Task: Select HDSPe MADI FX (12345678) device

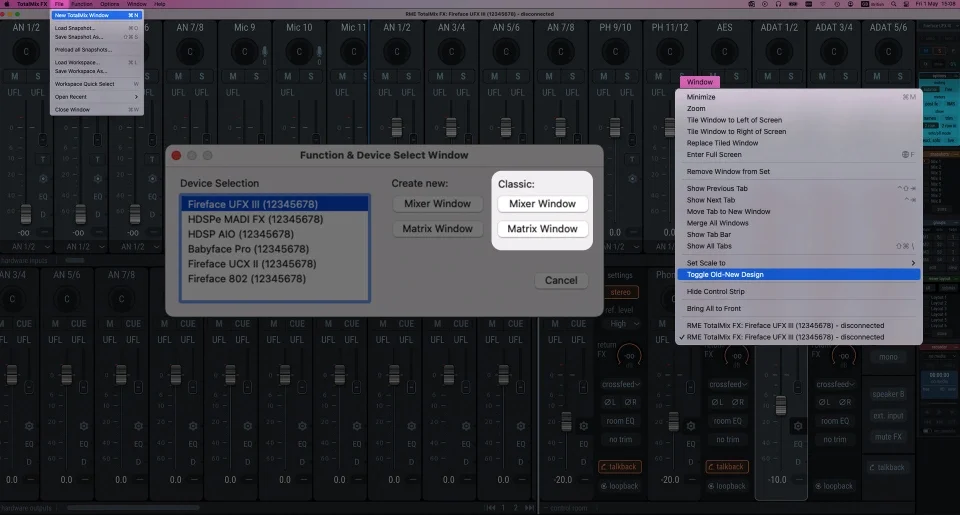Action: (x=274, y=219)
